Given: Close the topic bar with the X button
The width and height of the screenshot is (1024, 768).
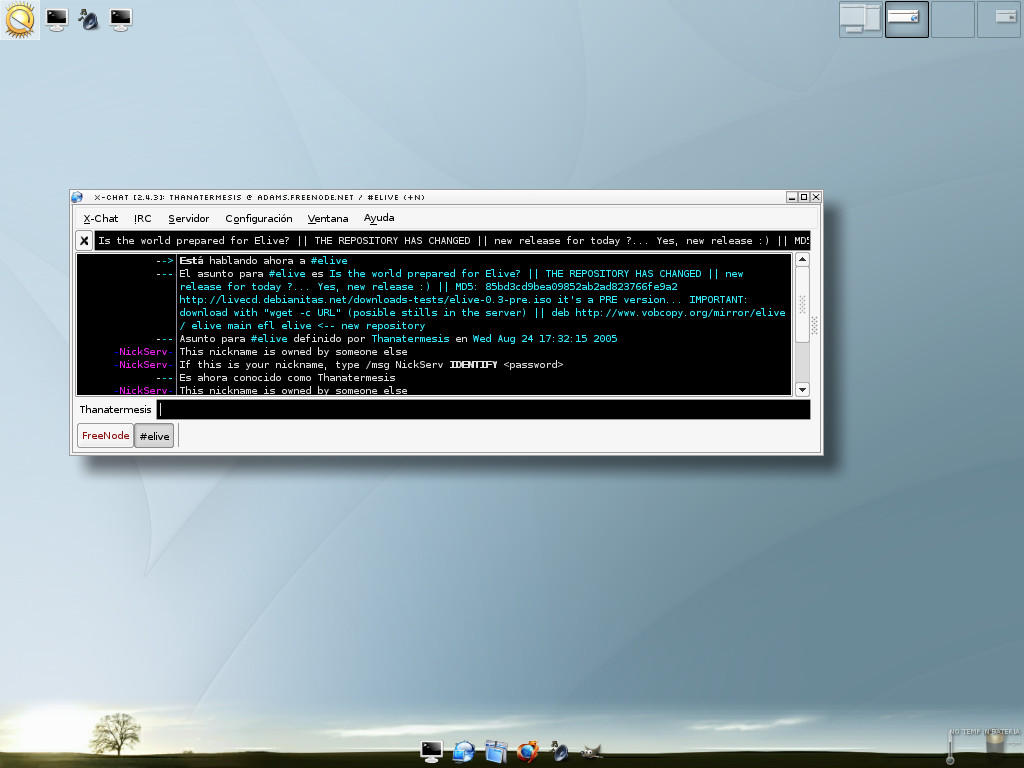Looking at the screenshot, I should click(85, 241).
